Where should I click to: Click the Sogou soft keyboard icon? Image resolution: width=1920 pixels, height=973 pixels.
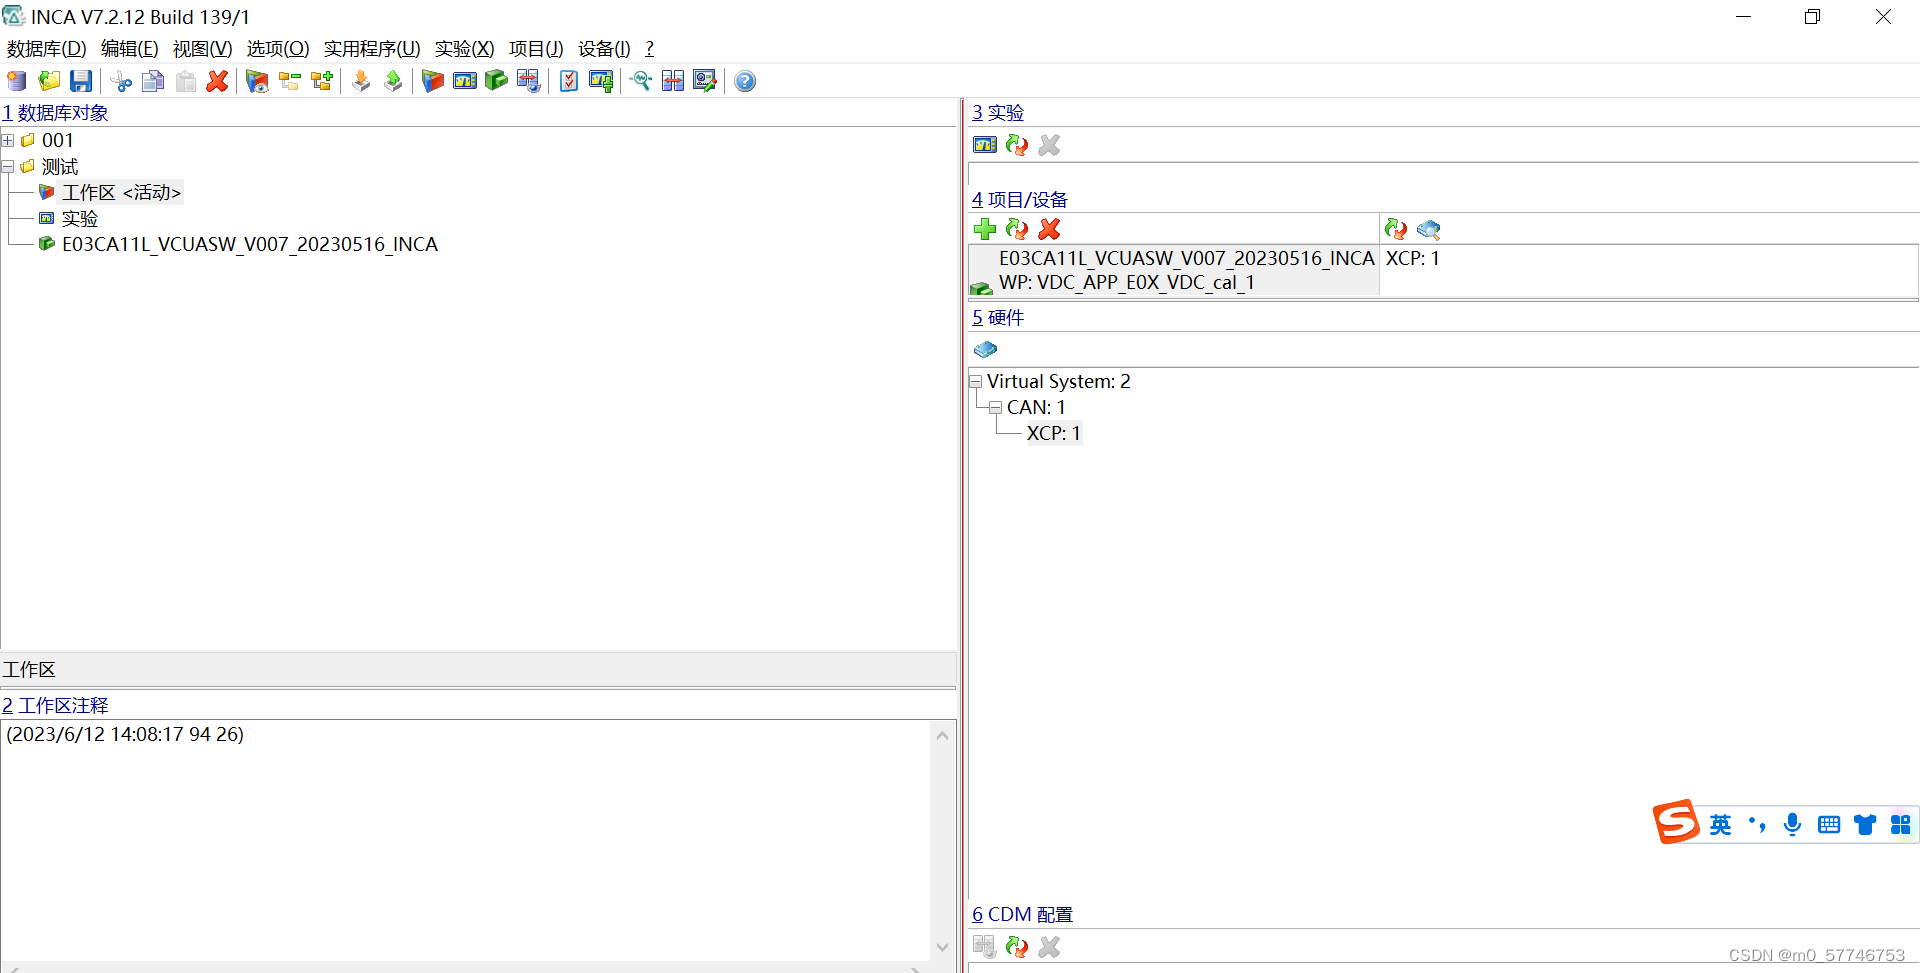click(x=1829, y=824)
